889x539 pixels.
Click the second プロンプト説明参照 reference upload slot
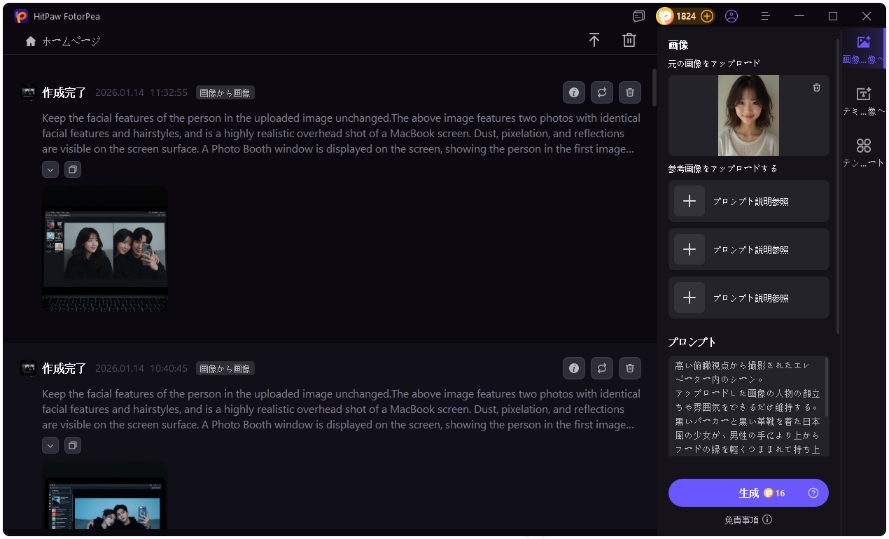[x=748, y=249]
